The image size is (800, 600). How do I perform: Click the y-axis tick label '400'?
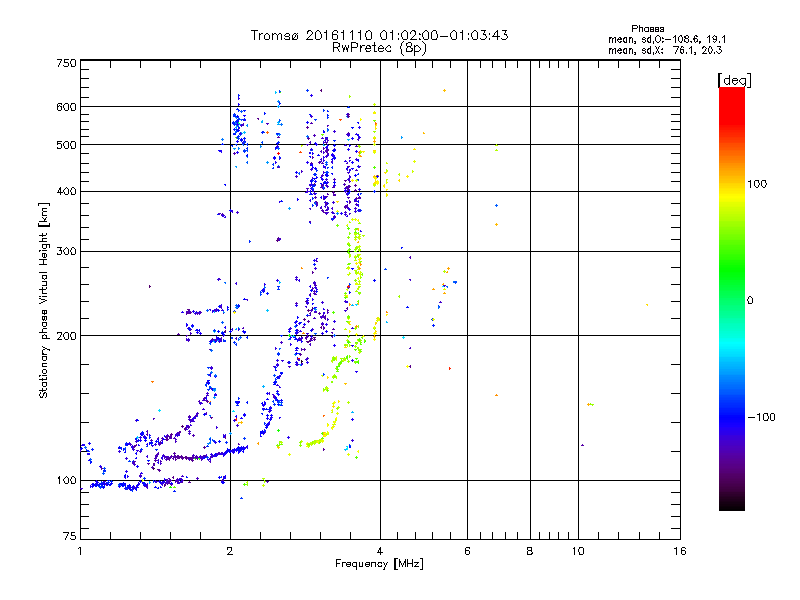[x=66, y=191]
